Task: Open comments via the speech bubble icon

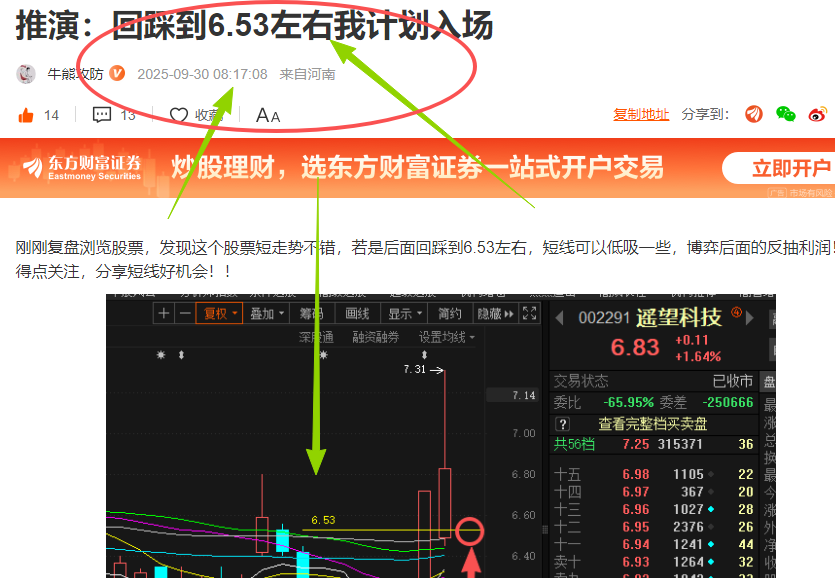Action: tap(102, 115)
